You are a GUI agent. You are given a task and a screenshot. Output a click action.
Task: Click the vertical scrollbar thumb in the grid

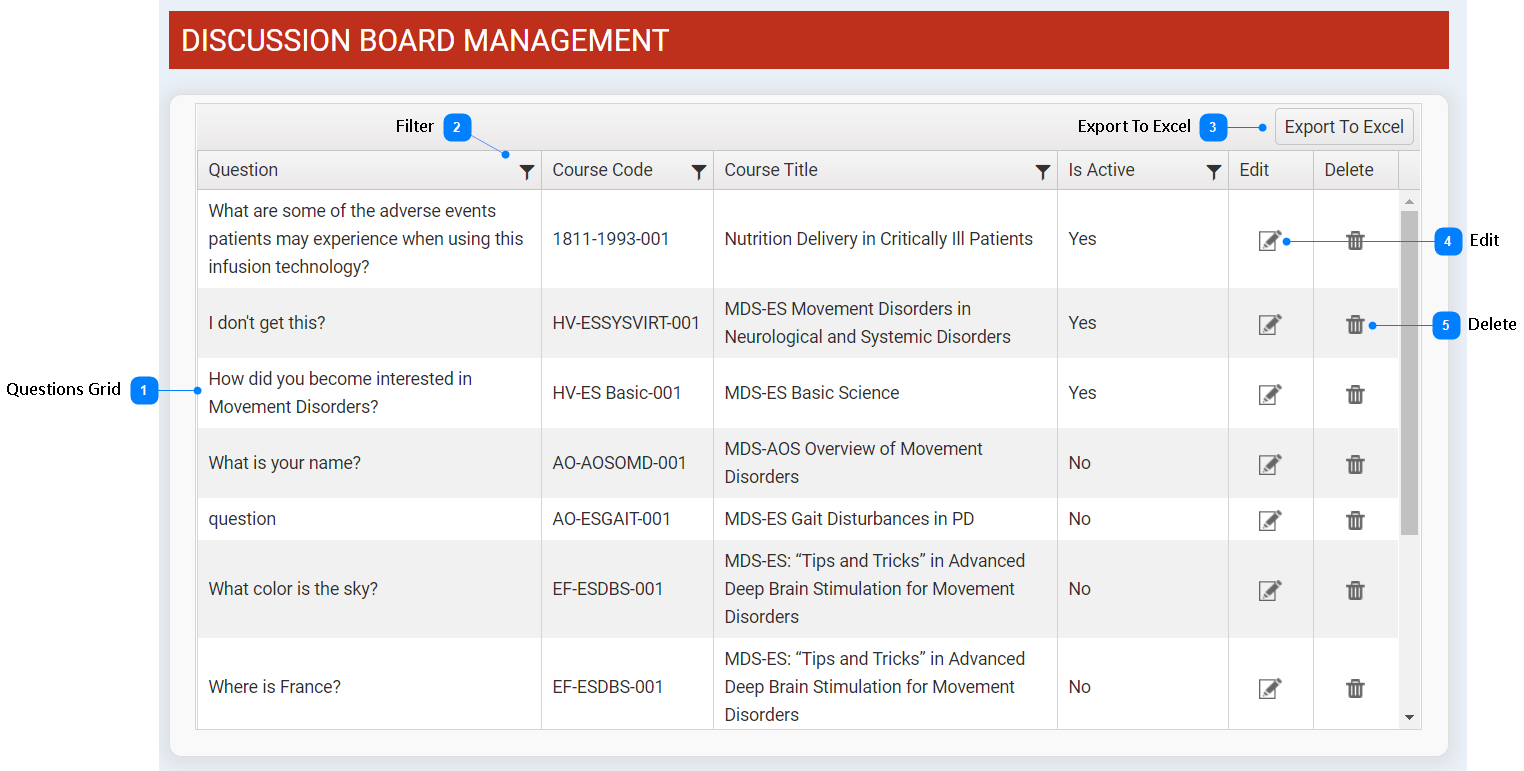coord(1409,370)
